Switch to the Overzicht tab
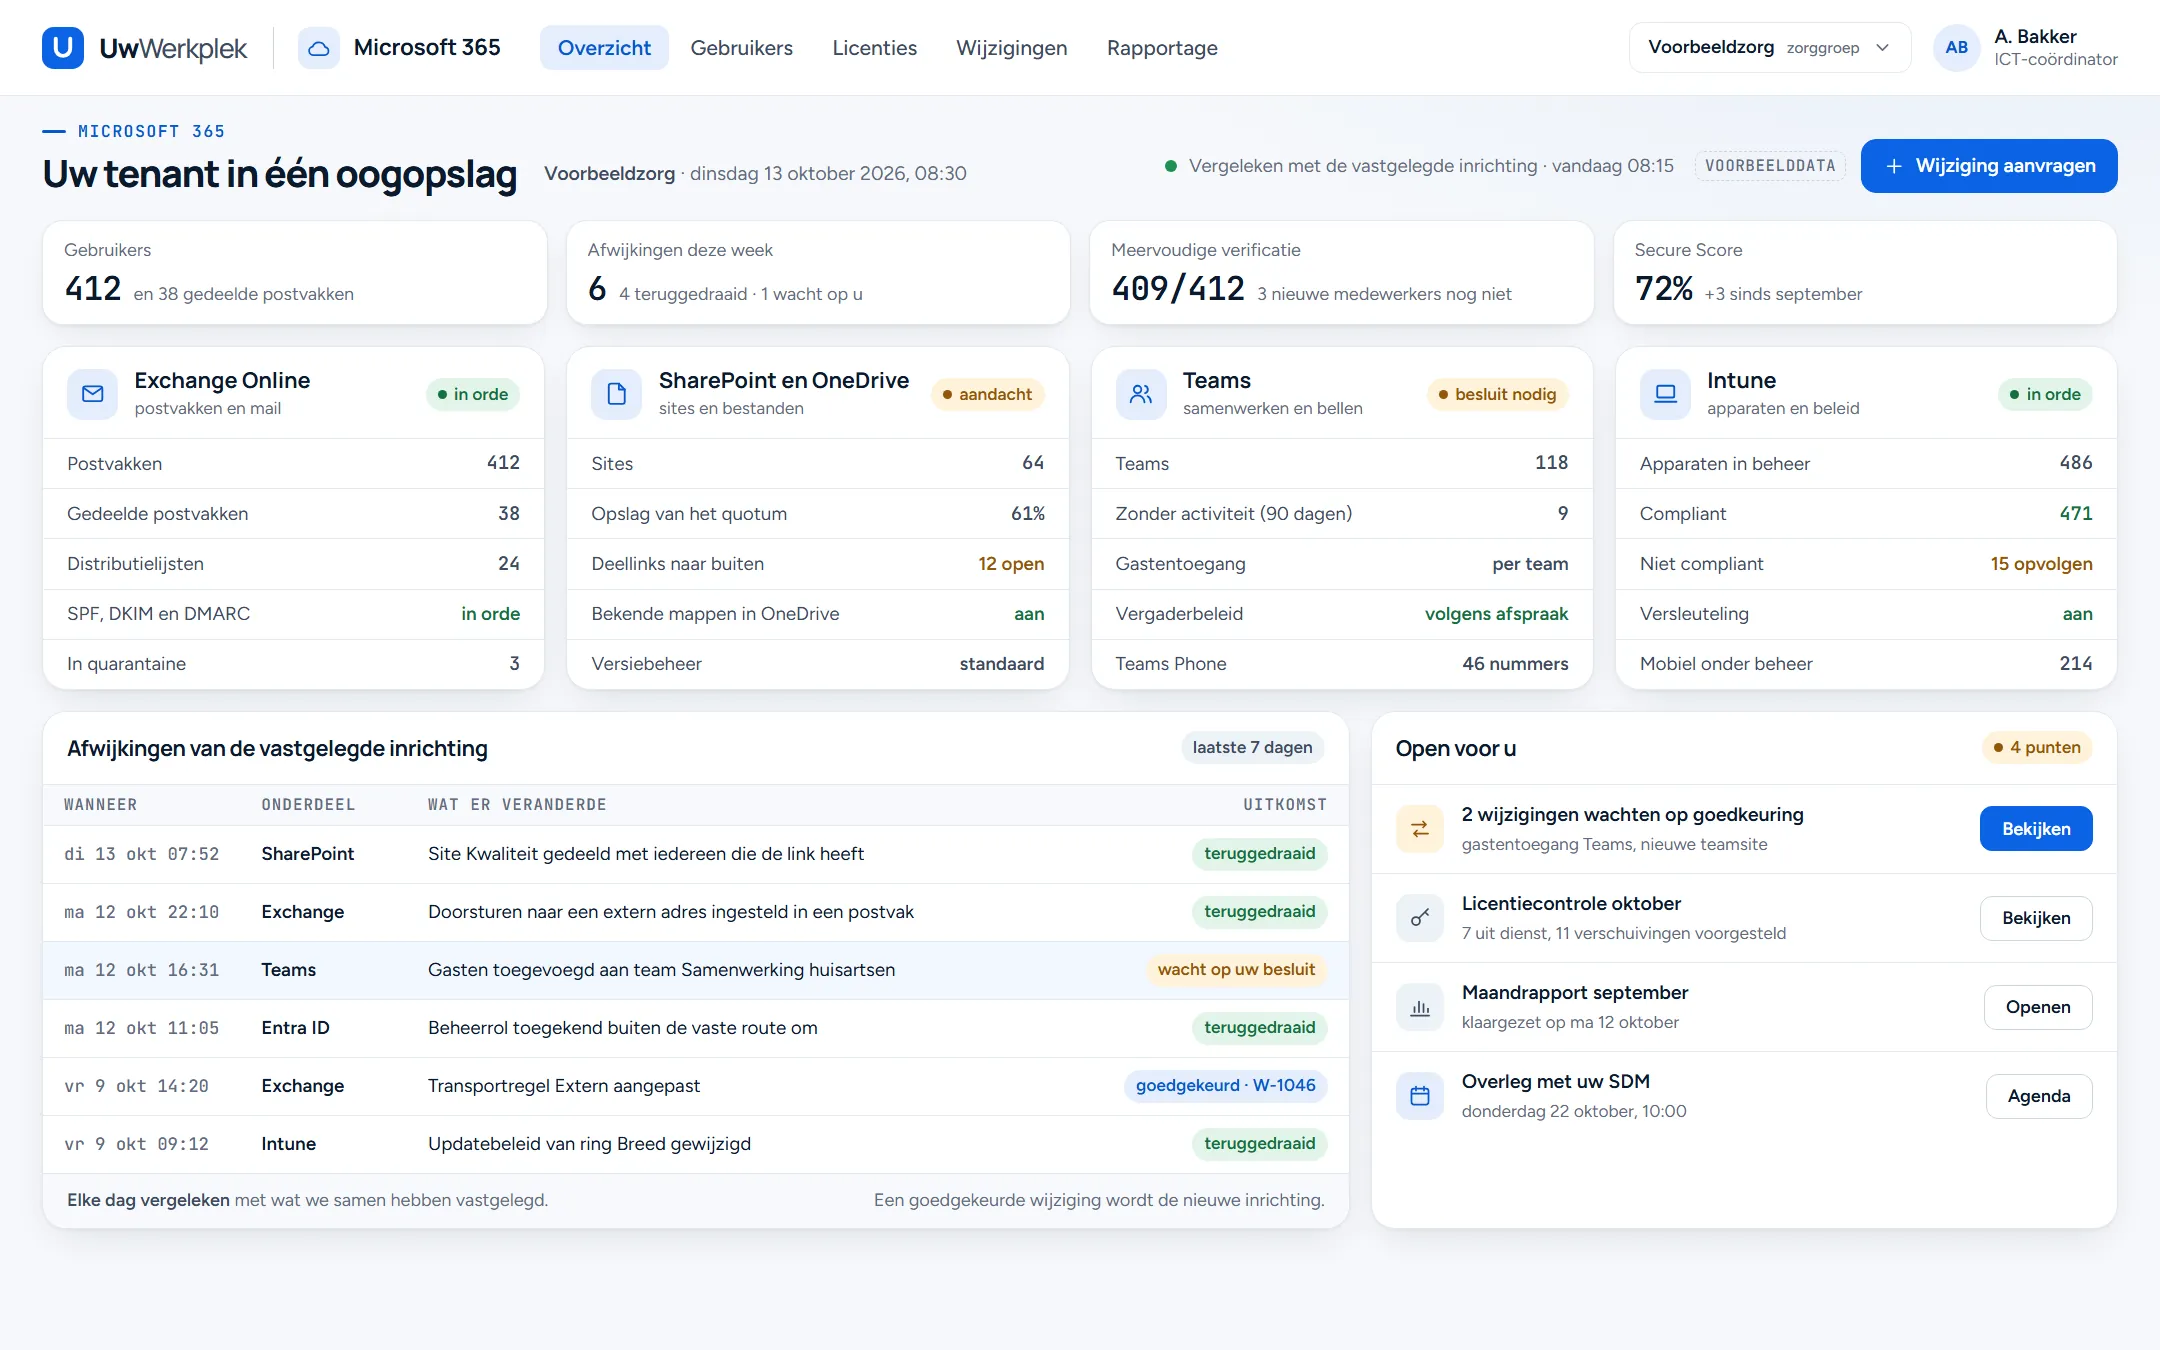2160x1350 pixels. 604,48
